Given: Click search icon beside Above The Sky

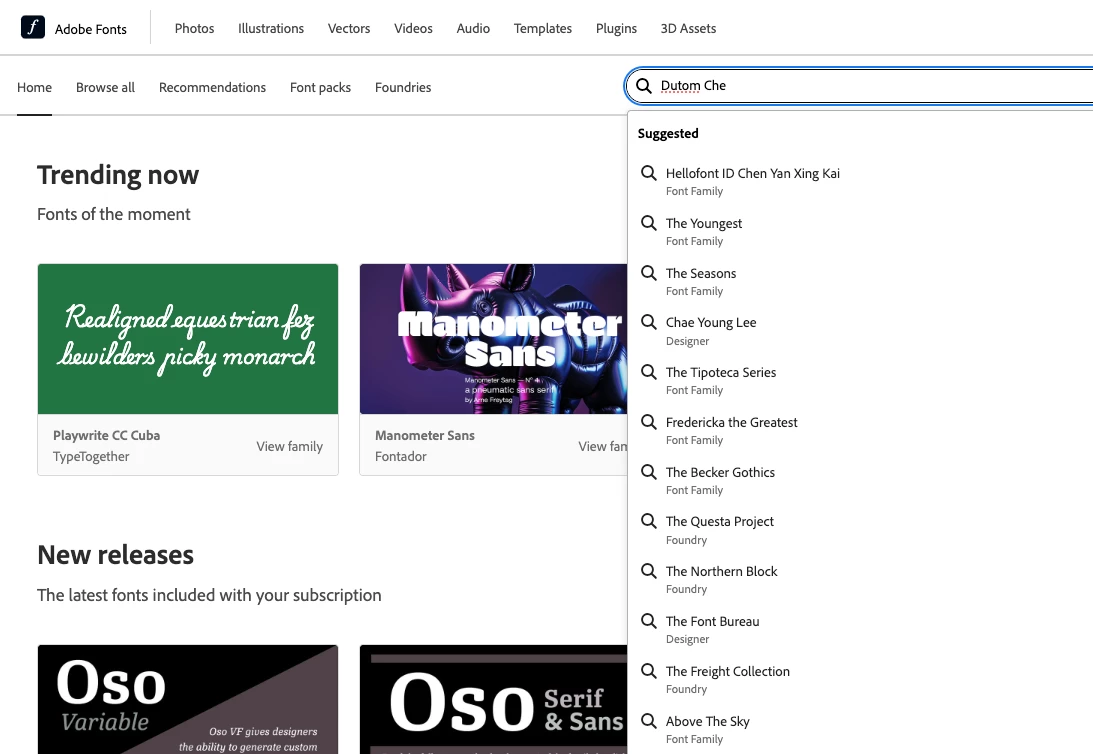Looking at the screenshot, I should (x=649, y=721).
